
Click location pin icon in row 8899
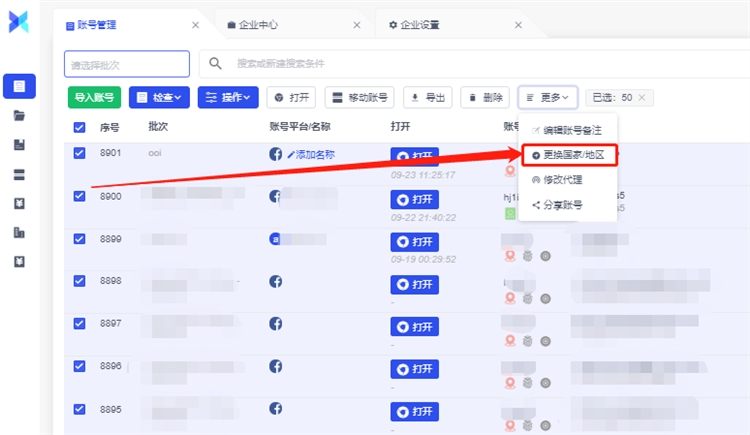click(510, 256)
